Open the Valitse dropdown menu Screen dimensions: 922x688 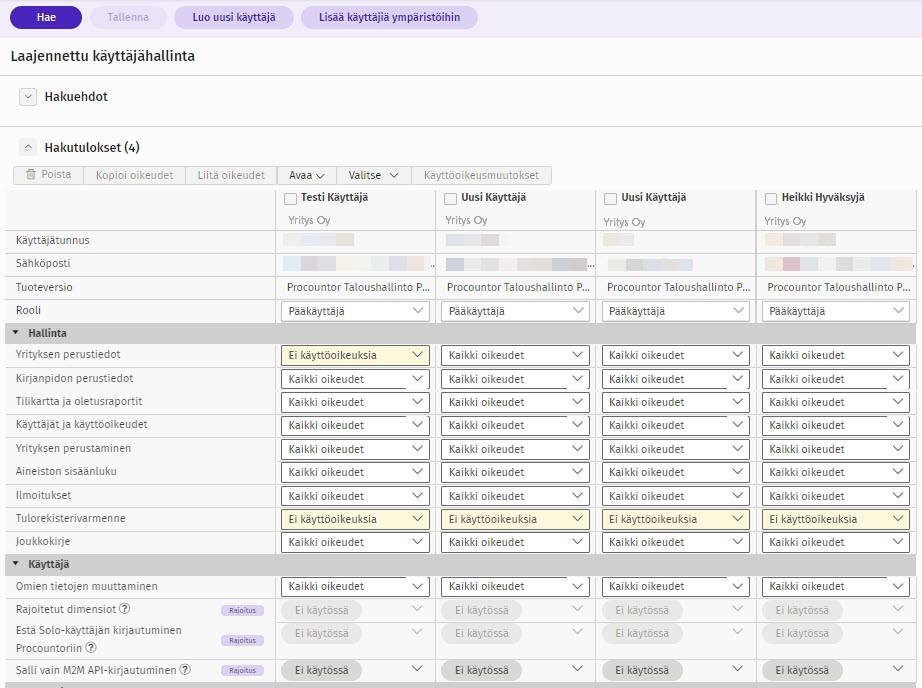373,175
